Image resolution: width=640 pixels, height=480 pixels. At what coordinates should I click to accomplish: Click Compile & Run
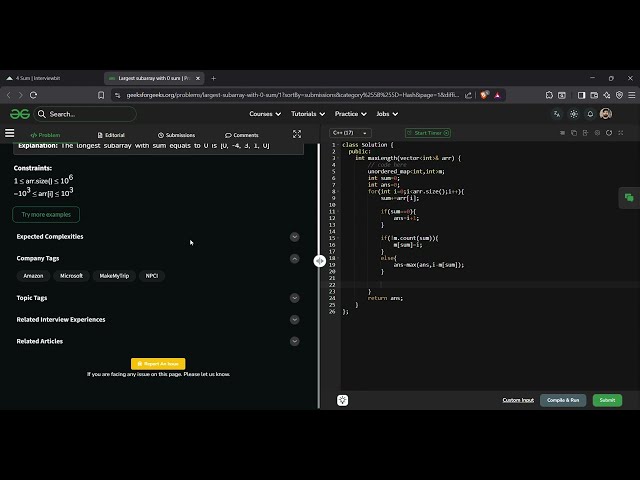563,400
